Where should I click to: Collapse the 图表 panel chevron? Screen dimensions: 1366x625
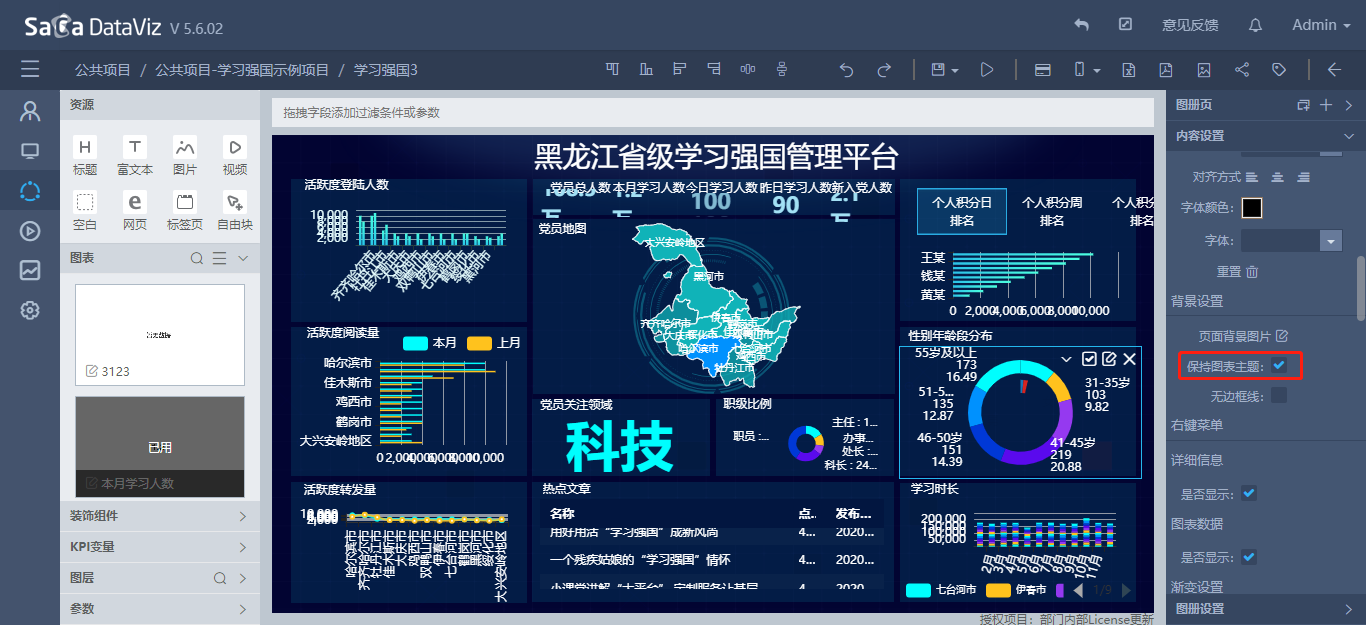pyautogui.click(x=243, y=258)
